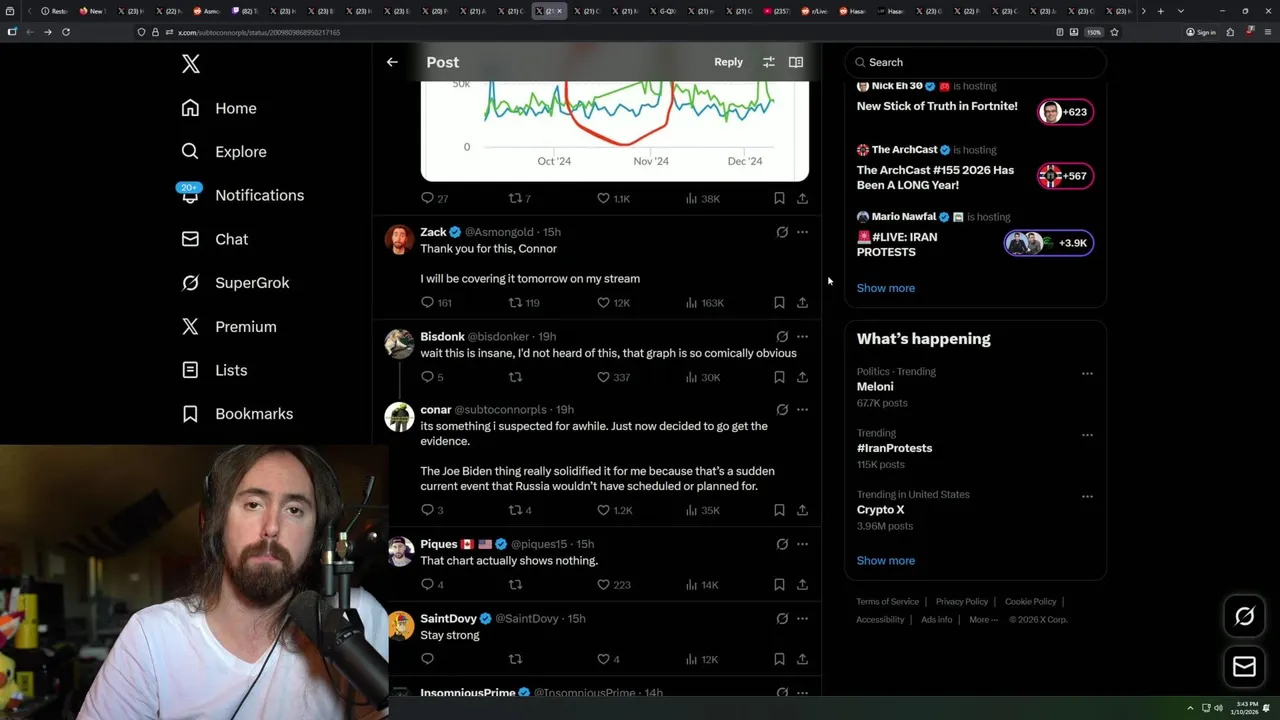1280x720 pixels.
Task: Open more options on Zack's reply
Action: point(802,232)
